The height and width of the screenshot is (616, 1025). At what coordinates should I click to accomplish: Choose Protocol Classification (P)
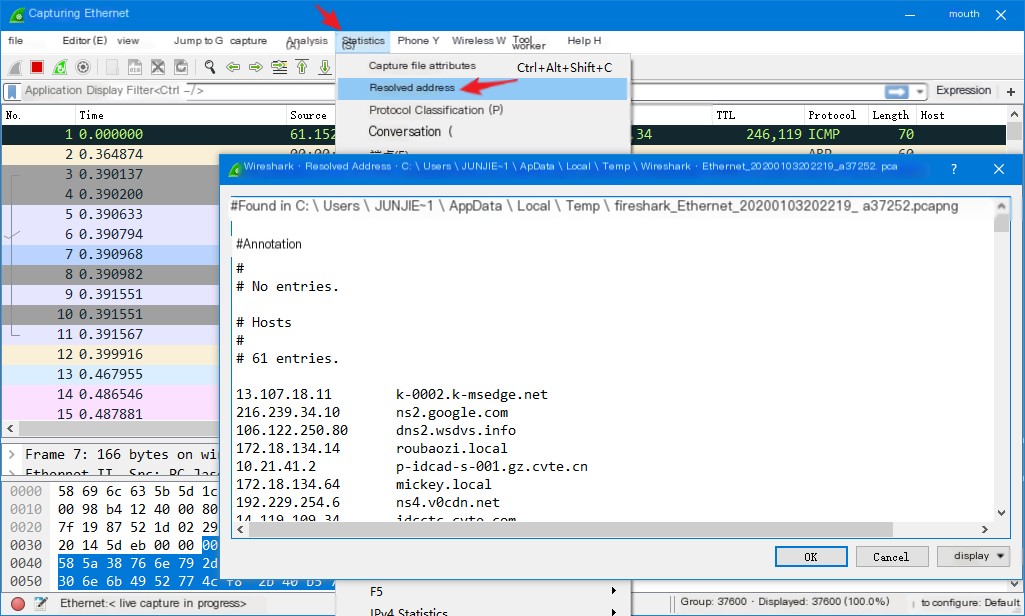484,110
